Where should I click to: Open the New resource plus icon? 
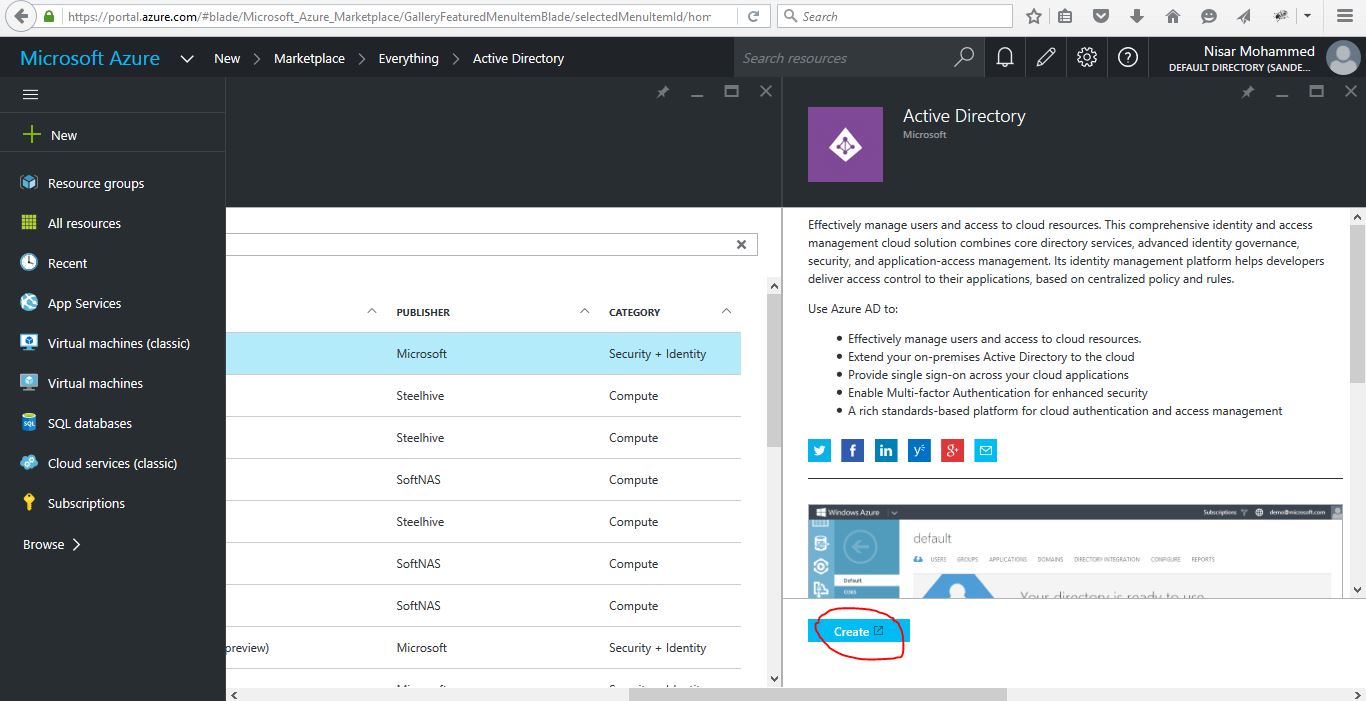tap(31, 134)
